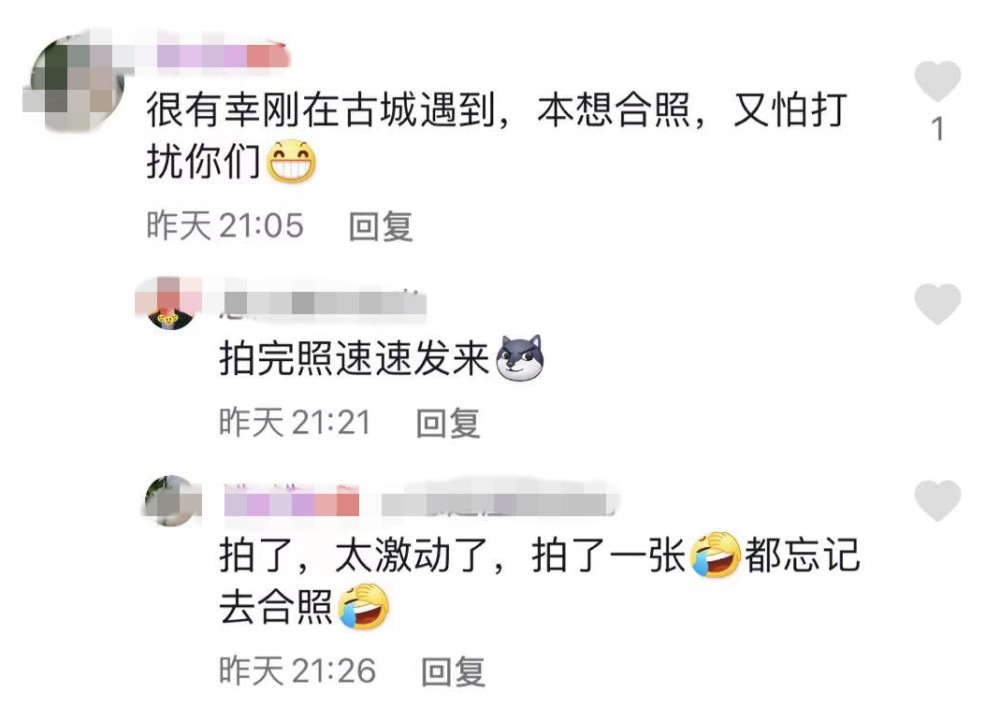Tap the laughing-crying emoji after '去合照'
The width and height of the screenshot is (1000, 721).
pyautogui.click(x=364, y=606)
